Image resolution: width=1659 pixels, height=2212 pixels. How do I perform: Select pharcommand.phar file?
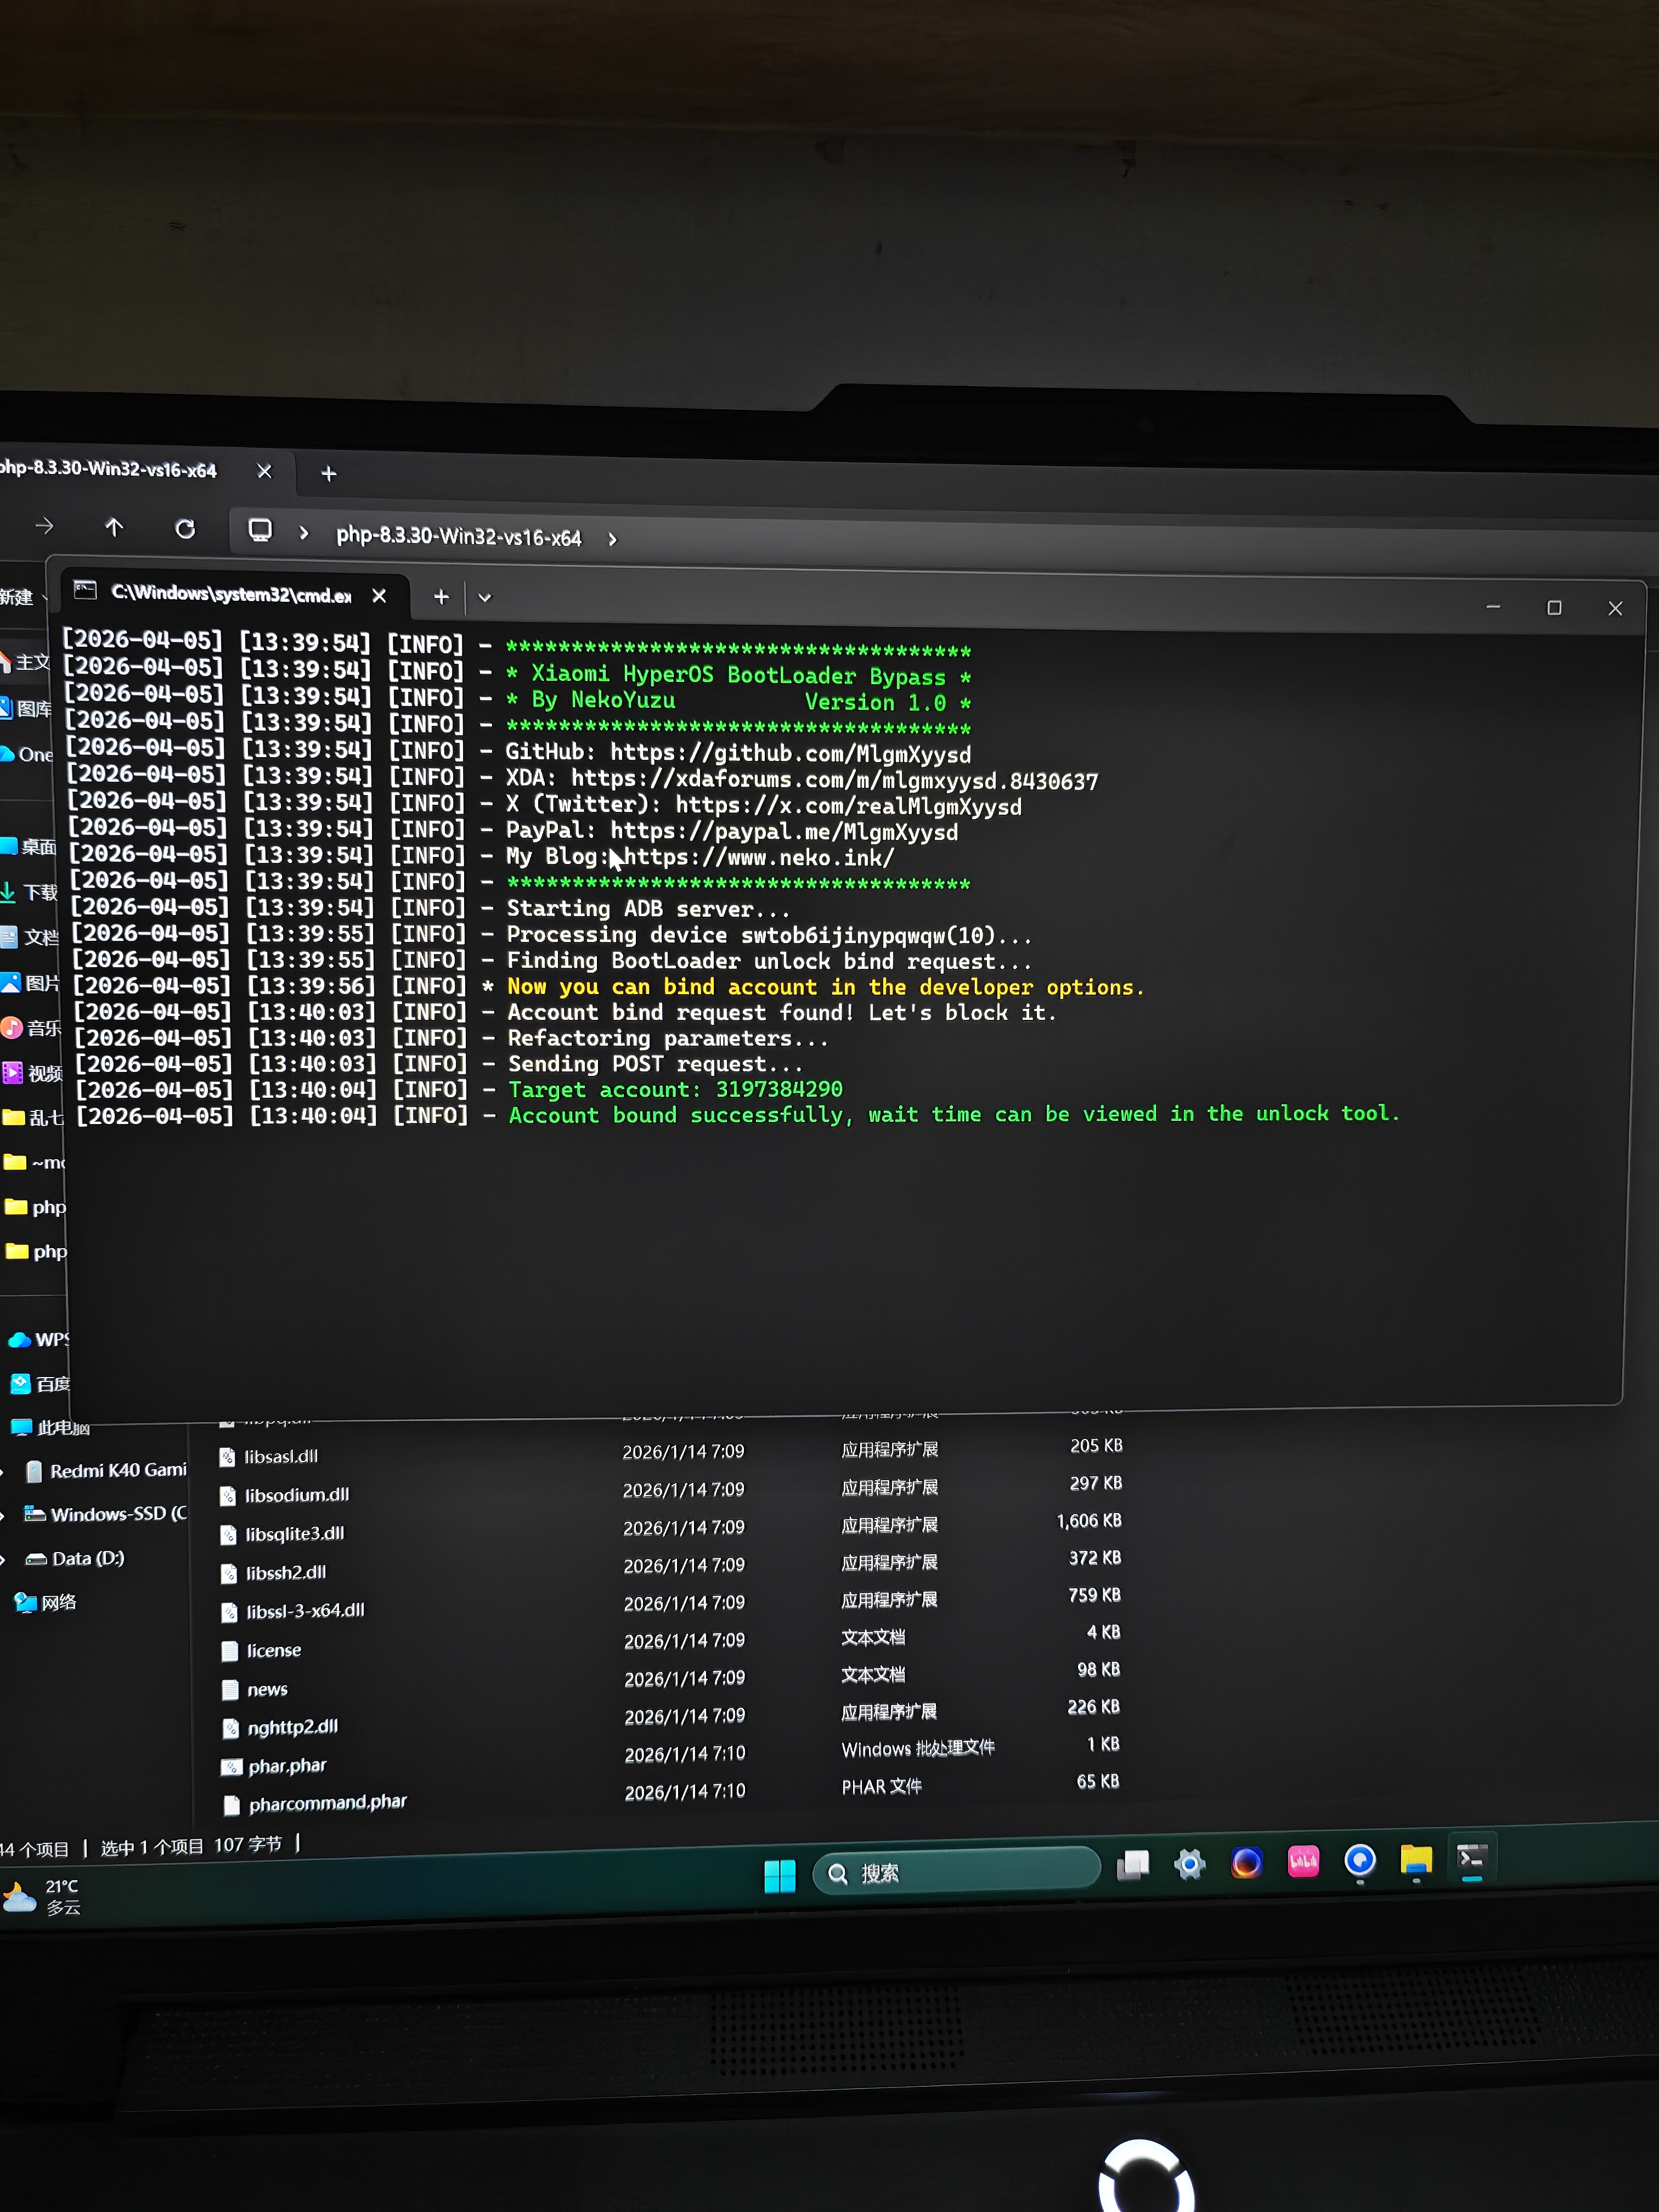pos(327,1803)
